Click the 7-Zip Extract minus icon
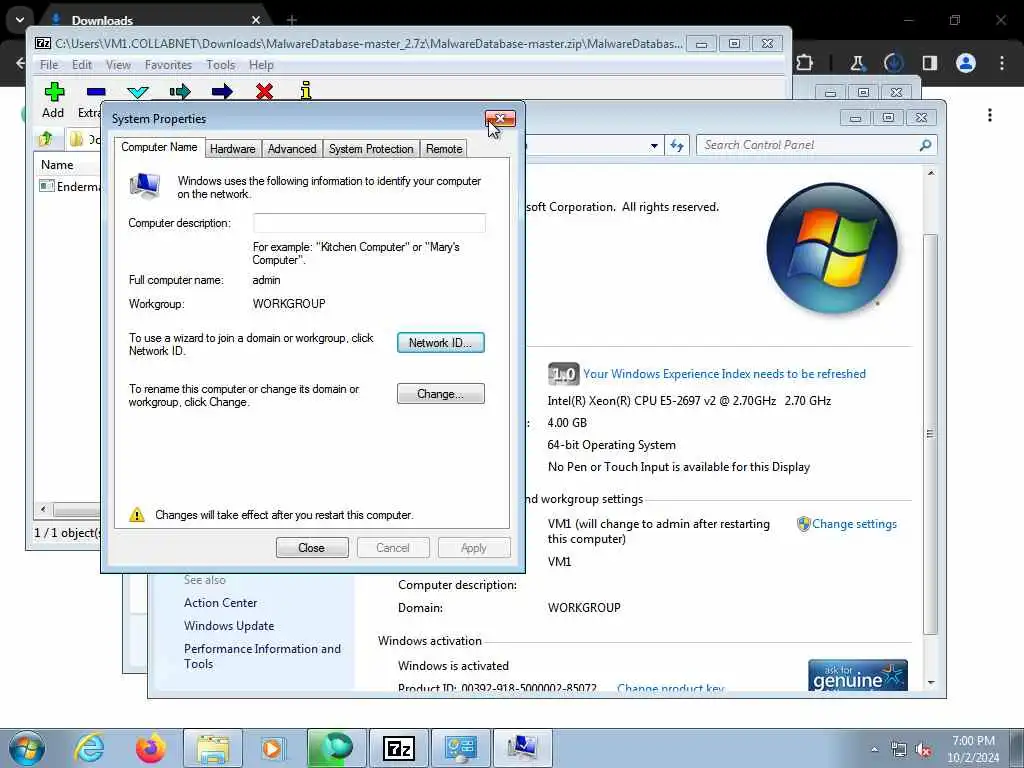 click(96, 91)
